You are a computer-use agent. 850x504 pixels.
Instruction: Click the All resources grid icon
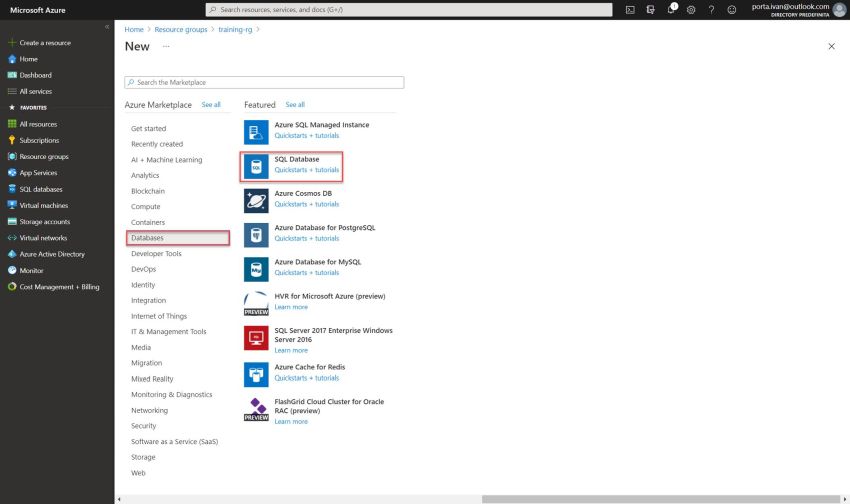click(12, 124)
